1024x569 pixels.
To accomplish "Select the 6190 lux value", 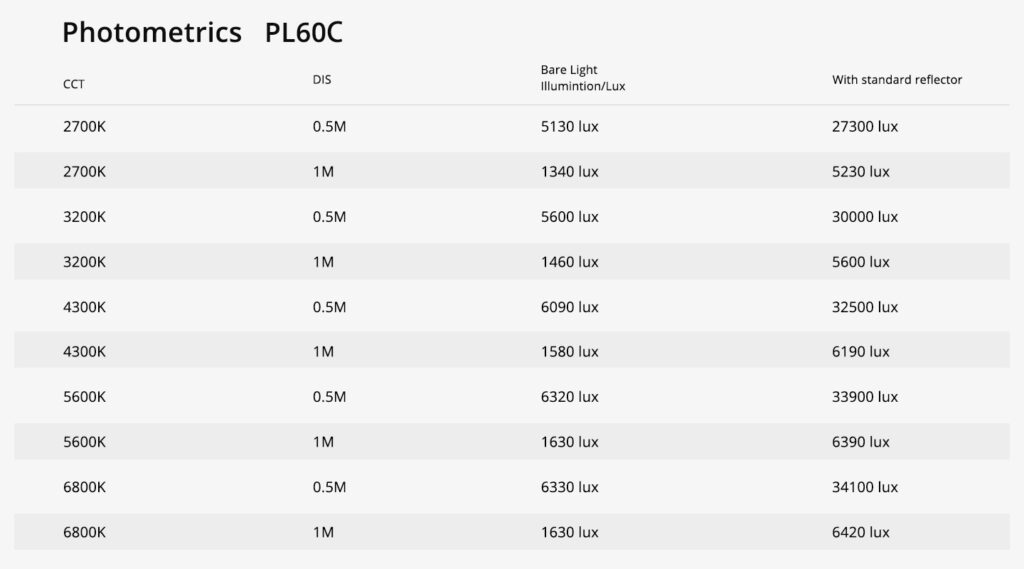I will click(x=861, y=352).
